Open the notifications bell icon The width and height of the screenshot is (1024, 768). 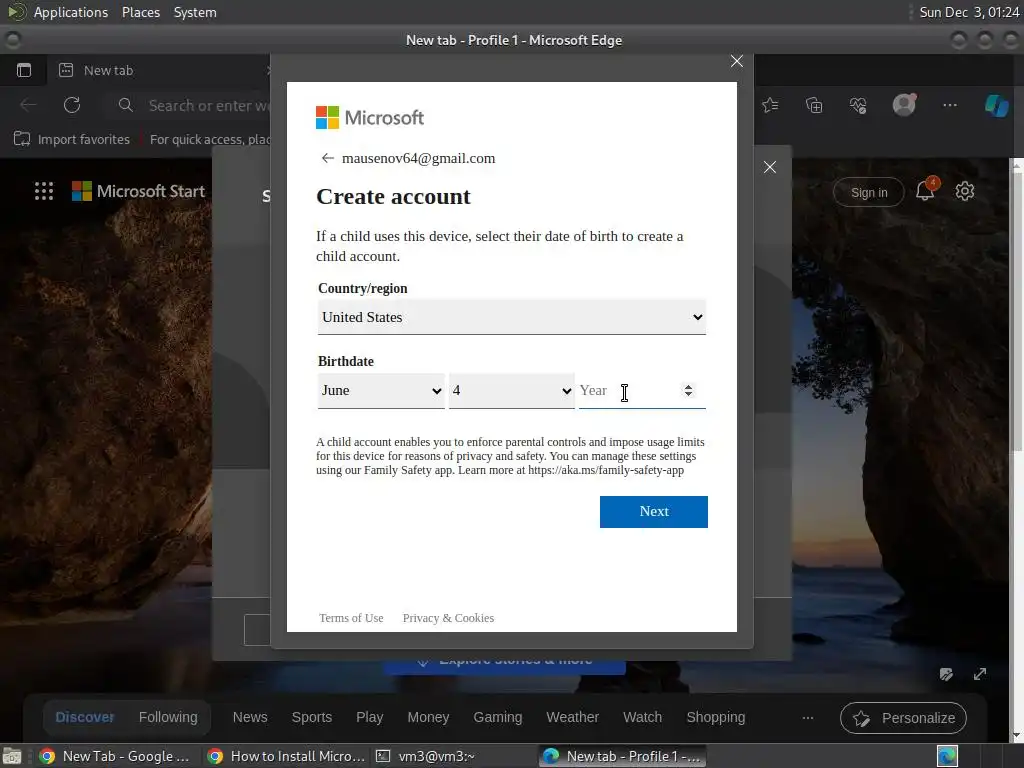(925, 190)
